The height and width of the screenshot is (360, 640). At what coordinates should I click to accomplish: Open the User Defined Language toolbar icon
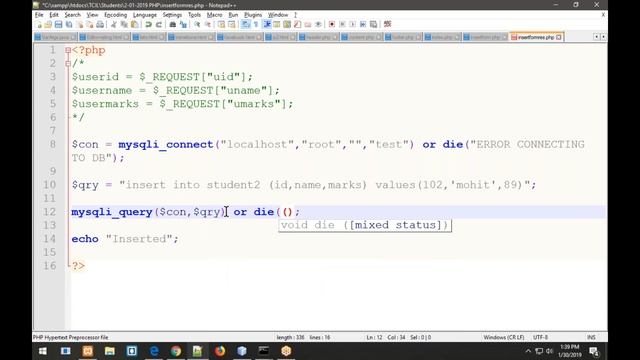click(277, 24)
